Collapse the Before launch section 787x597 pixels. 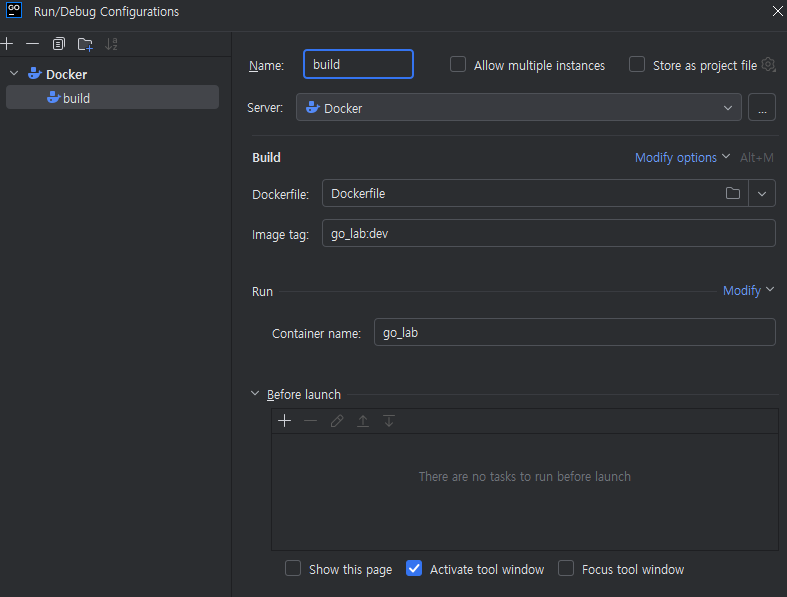click(255, 394)
